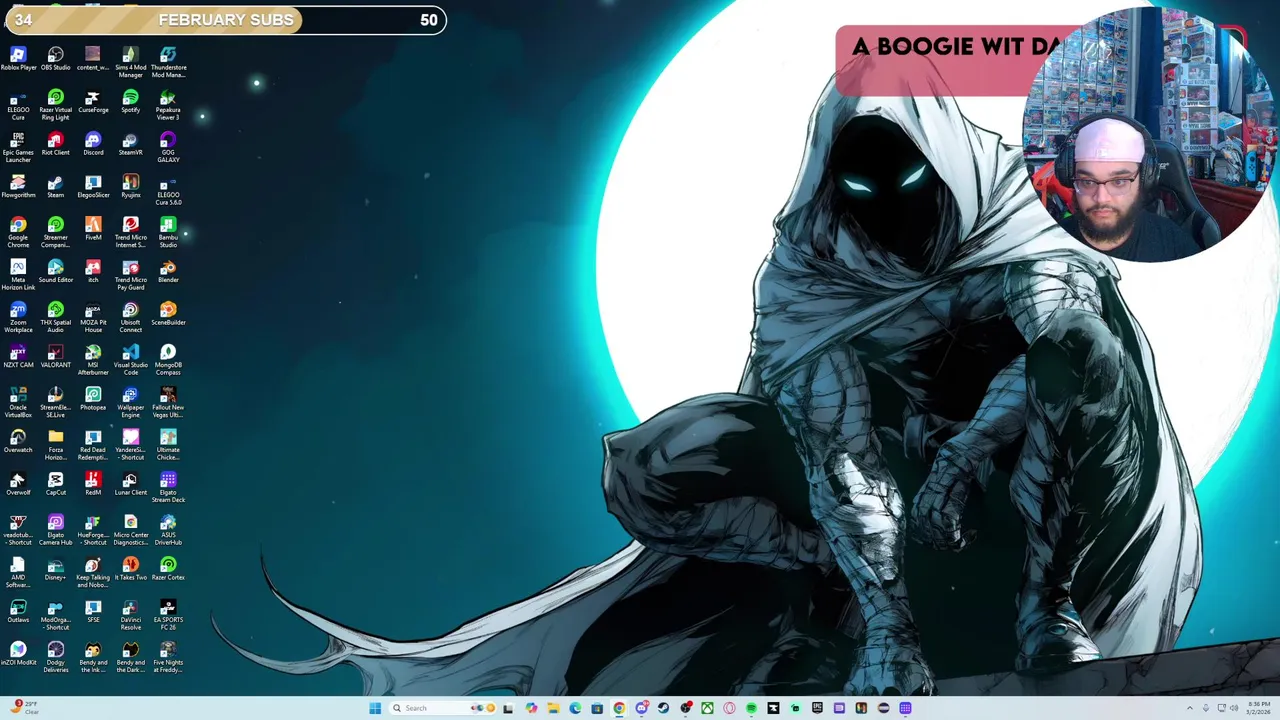This screenshot has height=720, width=1280.
Task: Click the GOG GALAXY shortcut
Action: 168,147
